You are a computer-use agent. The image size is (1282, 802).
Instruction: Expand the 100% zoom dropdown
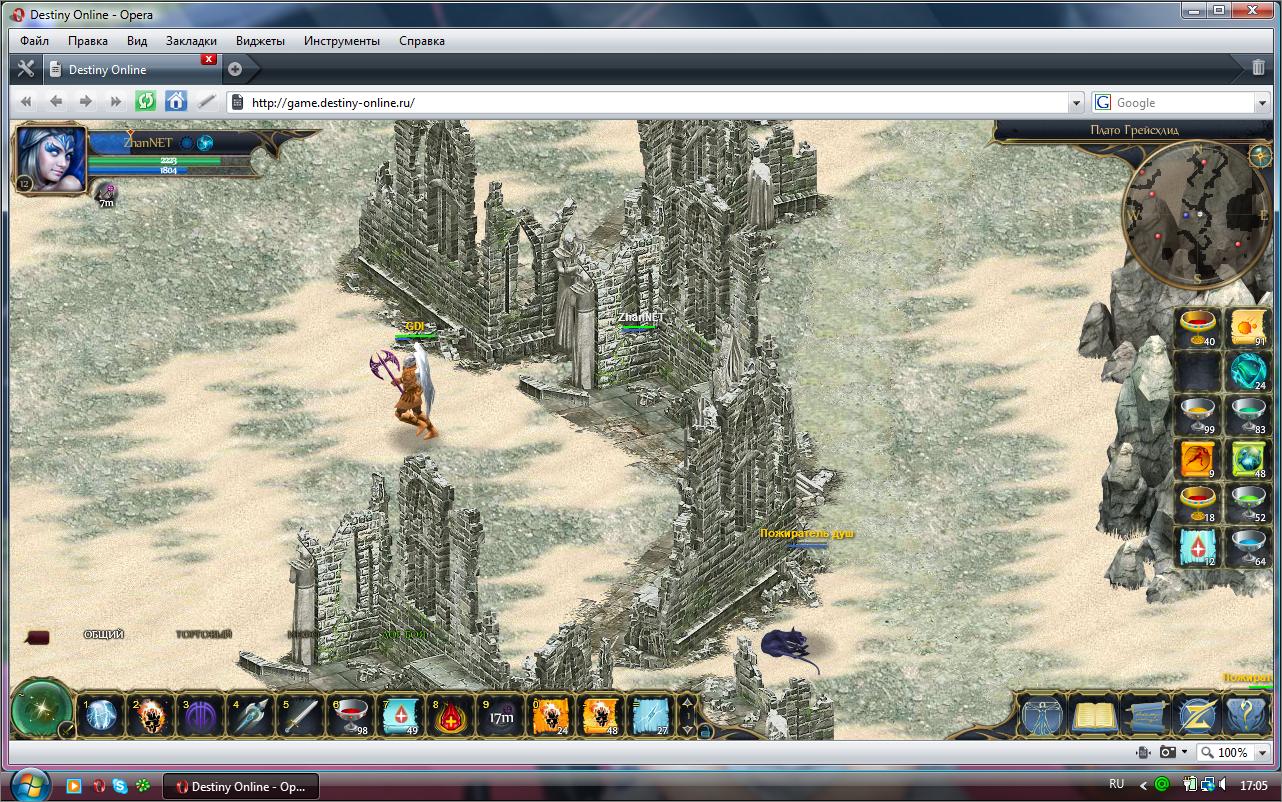(1263, 752)
